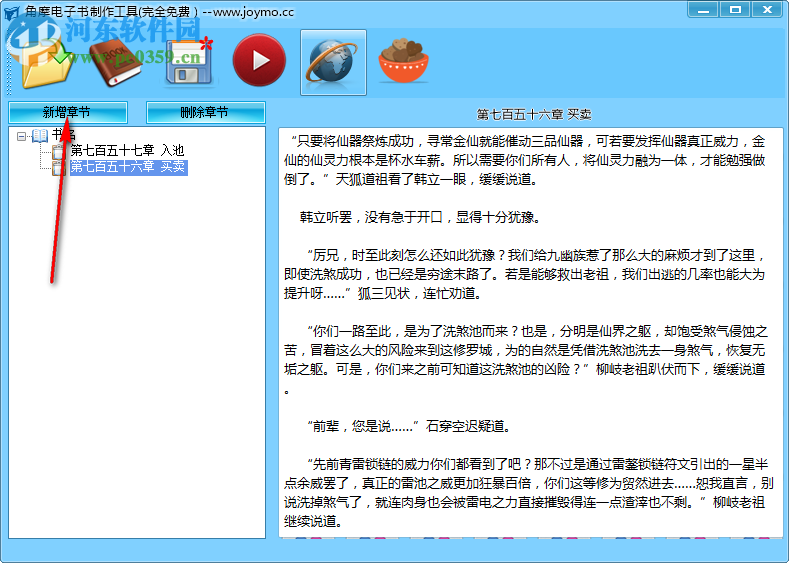Viewport: 789px width, 563px height.
Task: Click page icon beside 第七百五十六章 买卖
Action: (x=59, y=168)
